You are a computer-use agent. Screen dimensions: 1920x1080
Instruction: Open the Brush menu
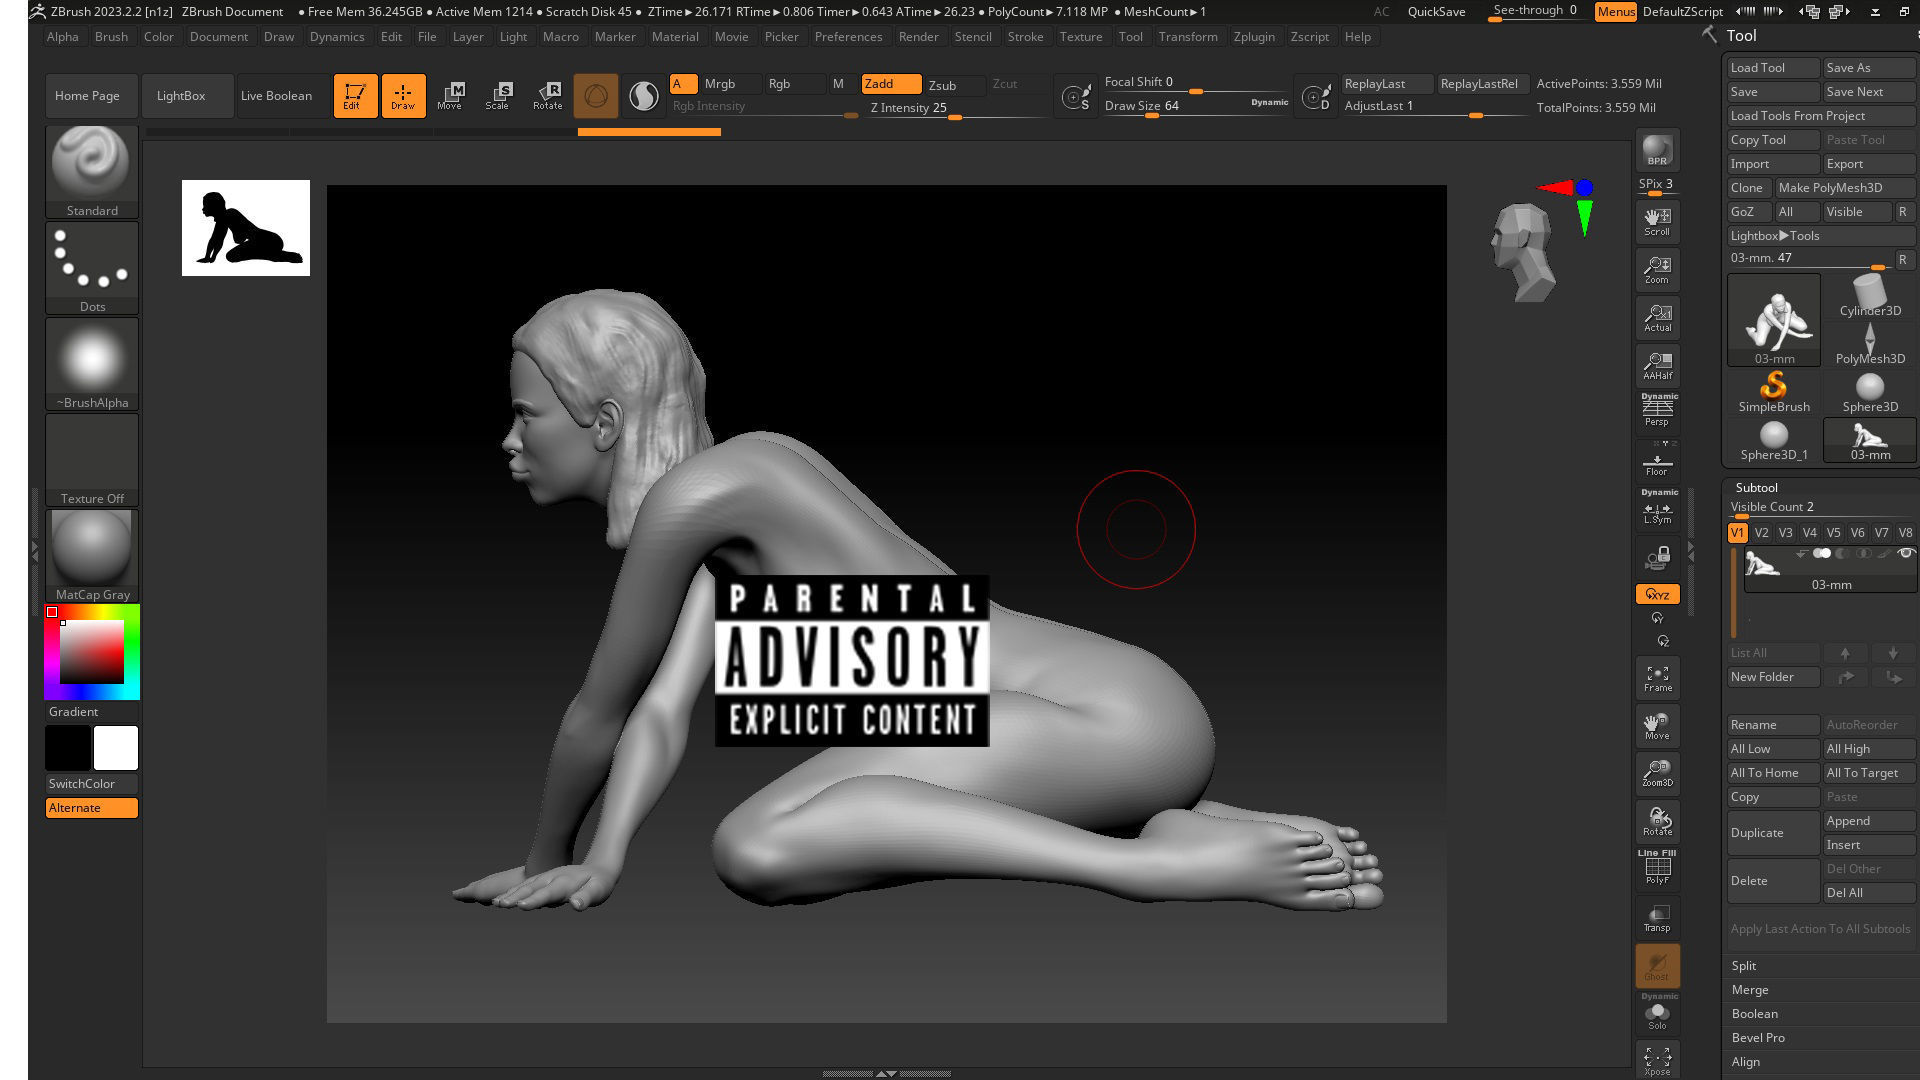[111, 36]
